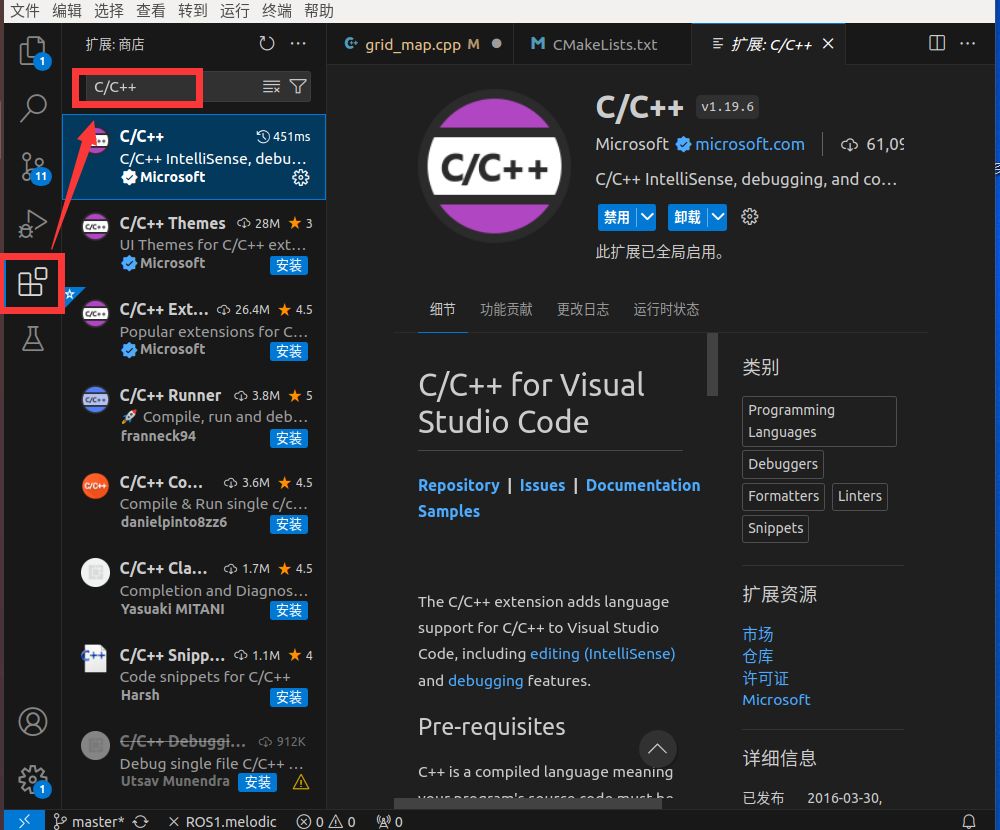
Task: Split the editor to the right
Action: [x=937, y=43]
